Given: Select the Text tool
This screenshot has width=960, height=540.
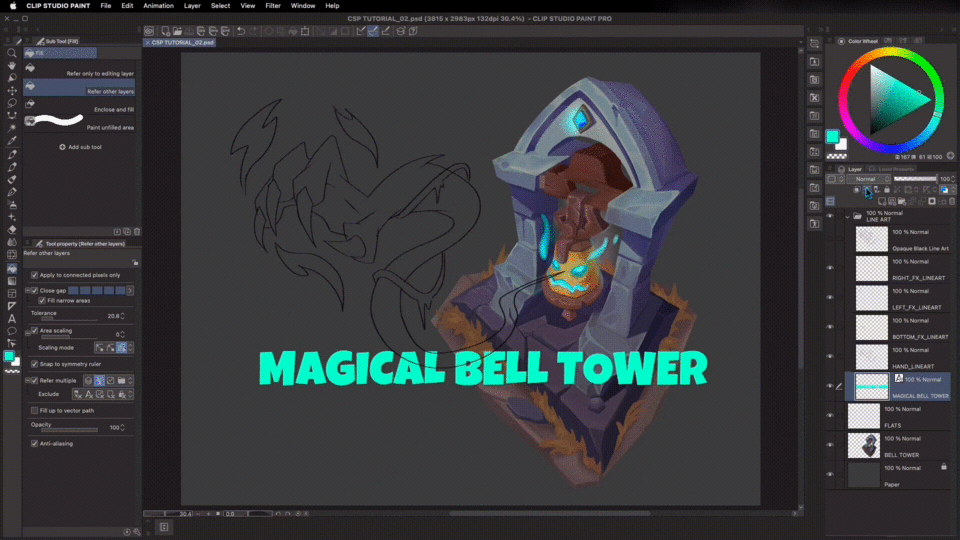Looking at the screenshot, I should [x=12, y=318].
